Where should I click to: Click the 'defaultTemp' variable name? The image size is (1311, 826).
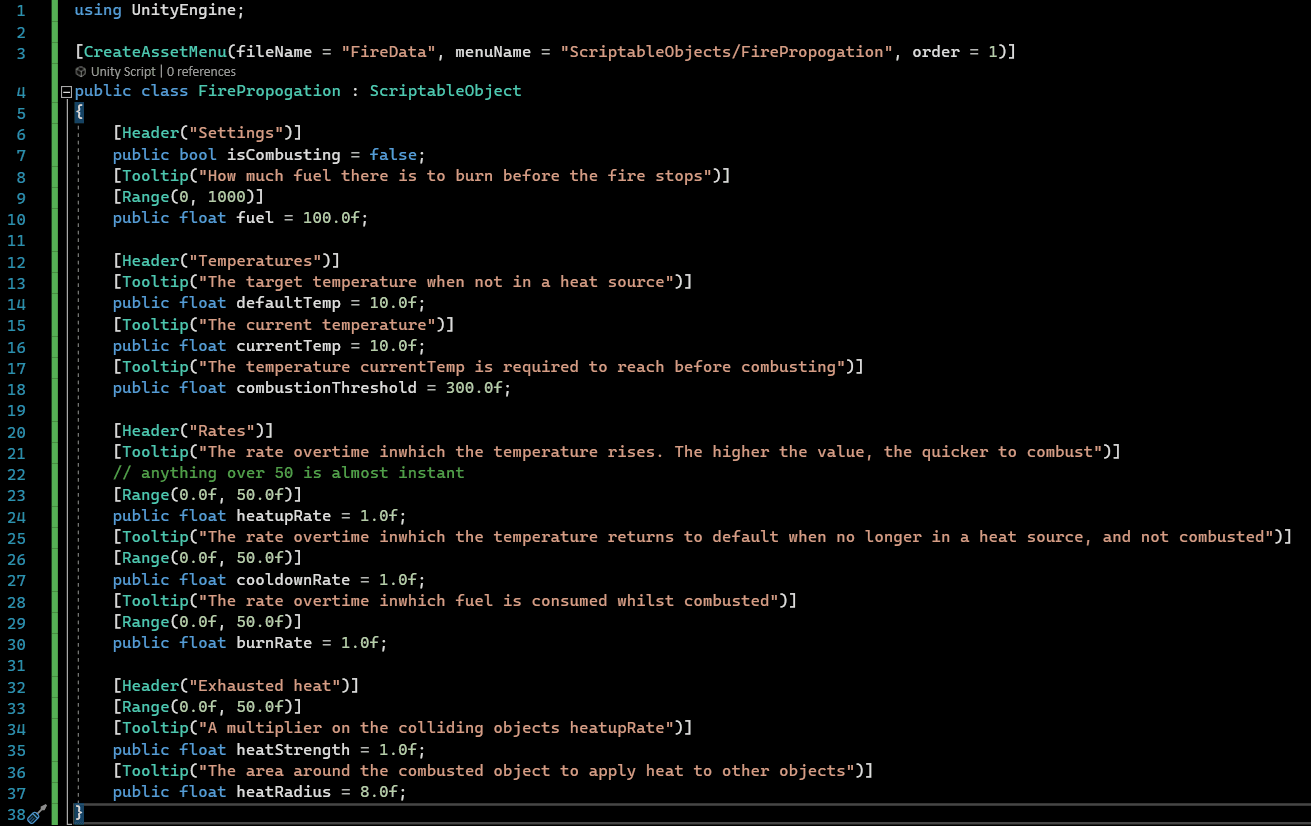tap(288, 303)
